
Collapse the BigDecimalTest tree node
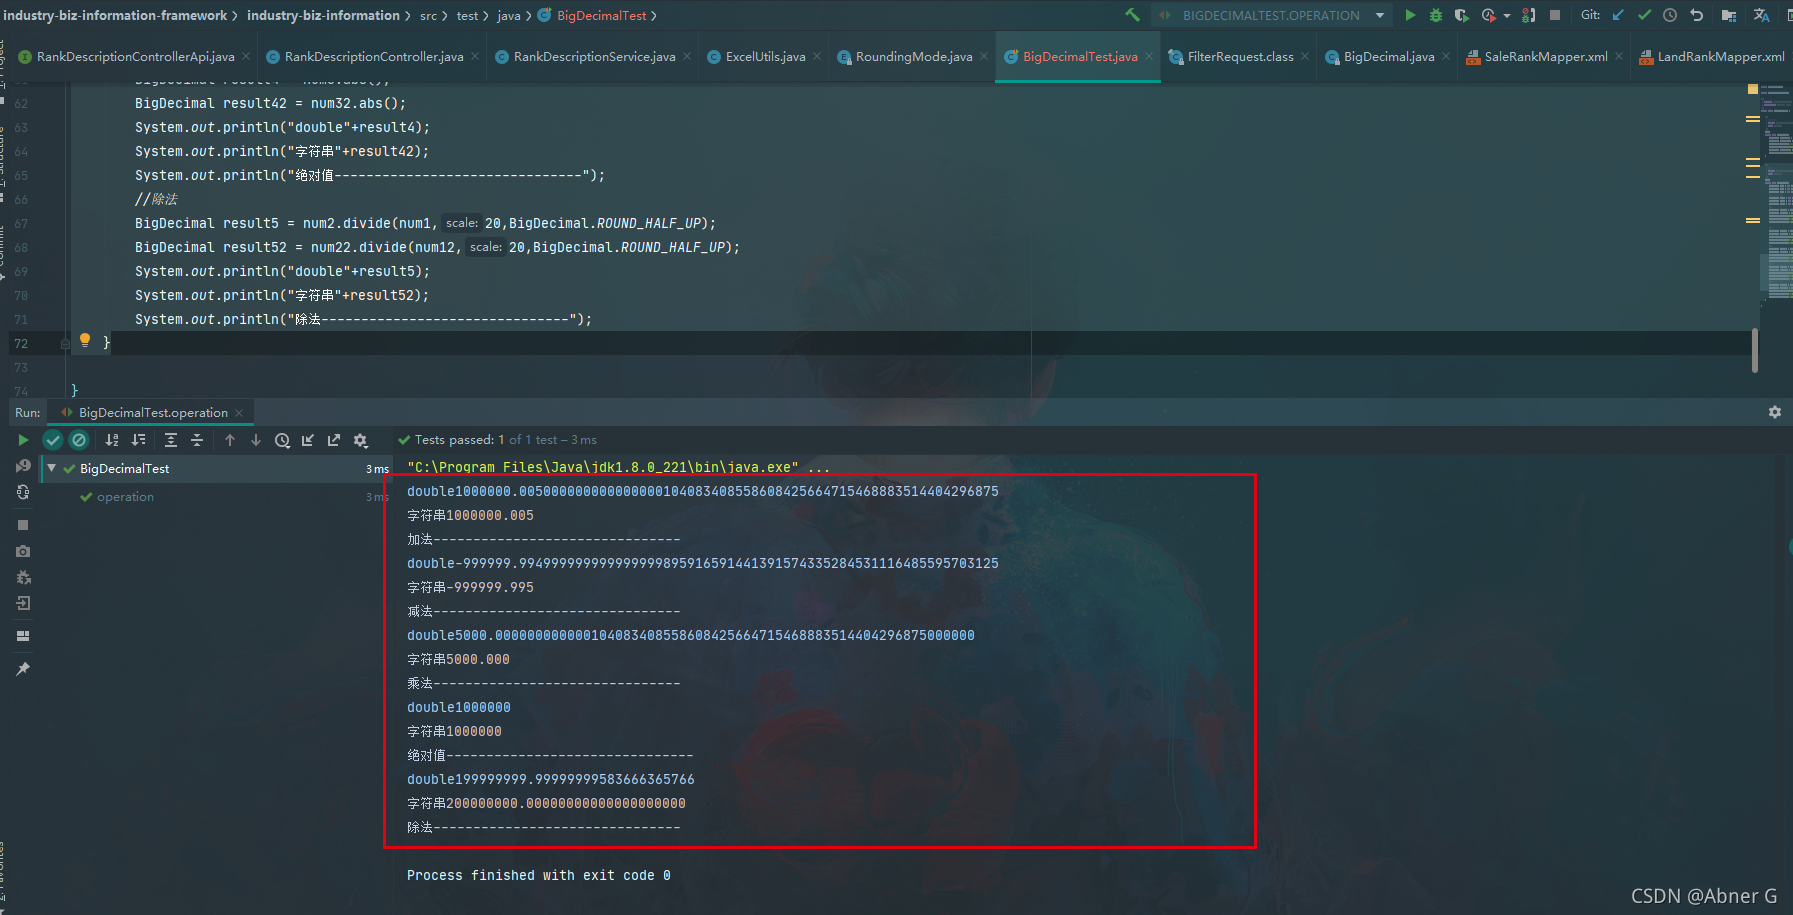tap(52, 468)
